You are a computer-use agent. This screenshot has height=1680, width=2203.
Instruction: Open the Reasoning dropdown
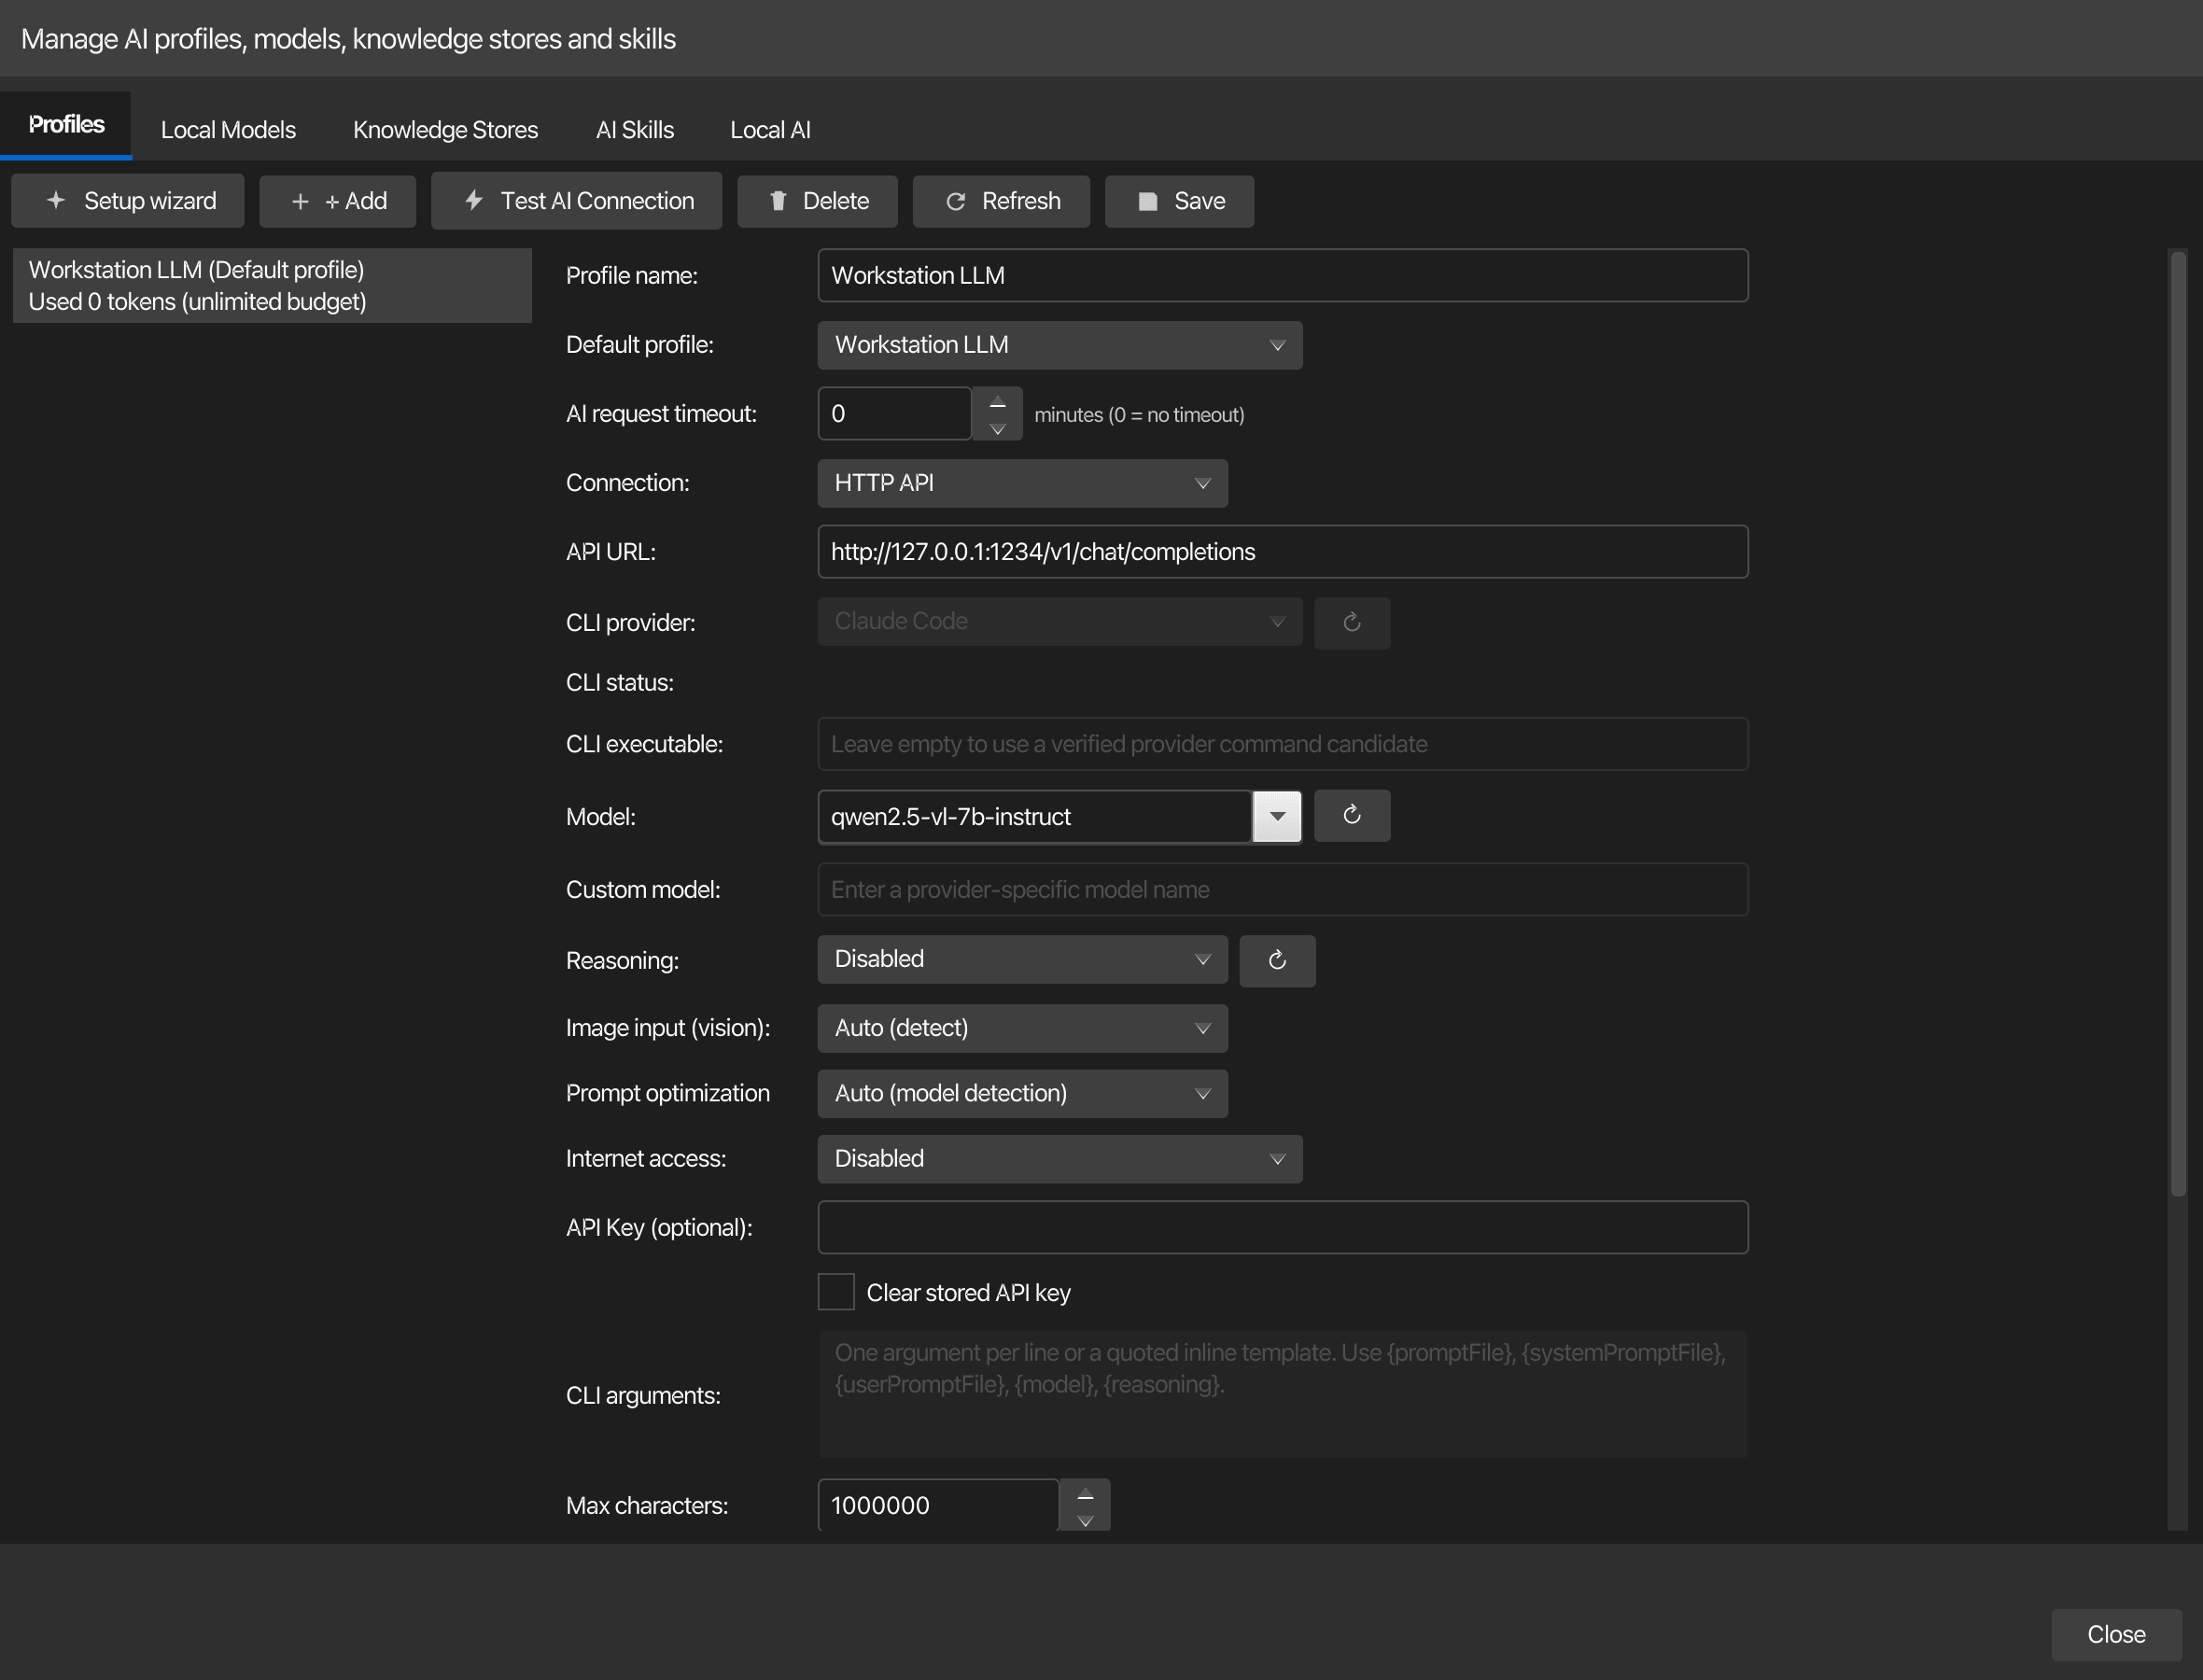pyautogui.click(x=1022, y=959)
